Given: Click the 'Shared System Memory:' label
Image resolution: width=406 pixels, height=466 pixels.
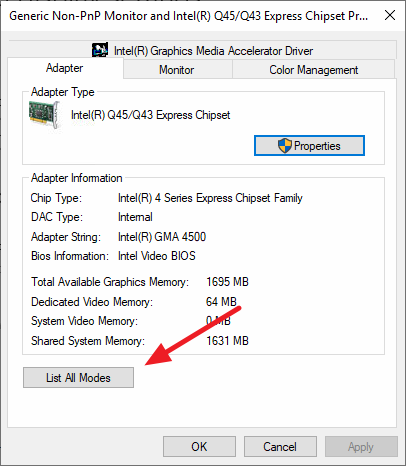Looking at the screenshot, I should (x=88, y=341).
